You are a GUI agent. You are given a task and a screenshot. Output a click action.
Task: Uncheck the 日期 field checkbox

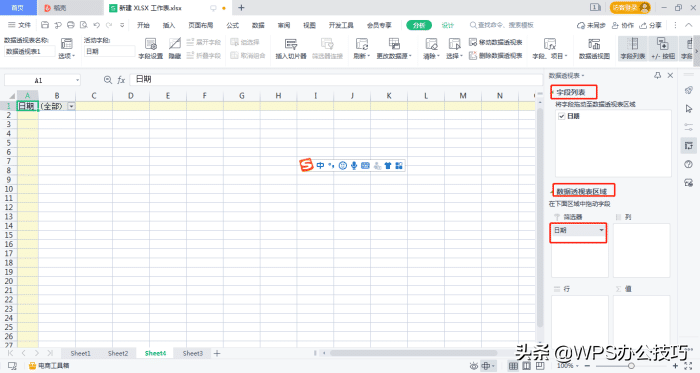coord(562,116)
